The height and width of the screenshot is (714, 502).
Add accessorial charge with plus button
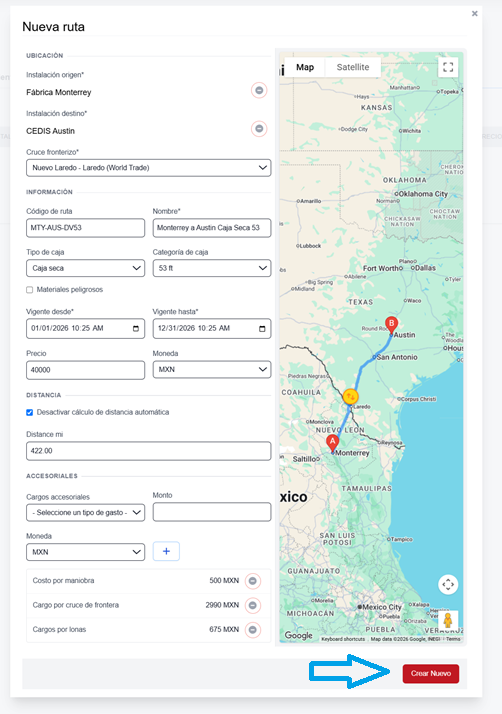(x=166, y=551)
